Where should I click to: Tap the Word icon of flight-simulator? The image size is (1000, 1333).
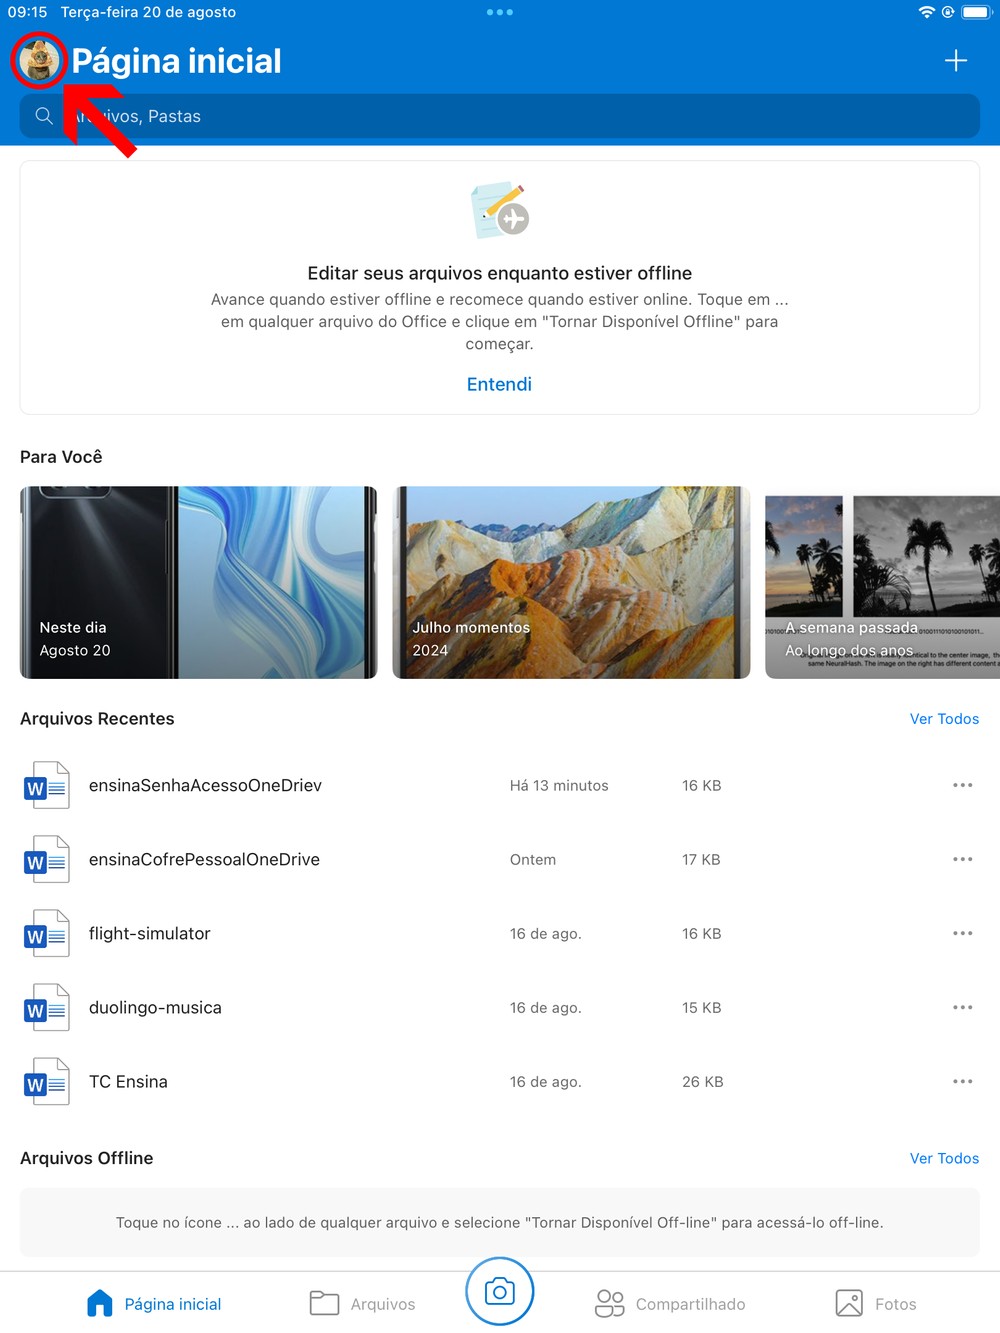click(47, 934)
